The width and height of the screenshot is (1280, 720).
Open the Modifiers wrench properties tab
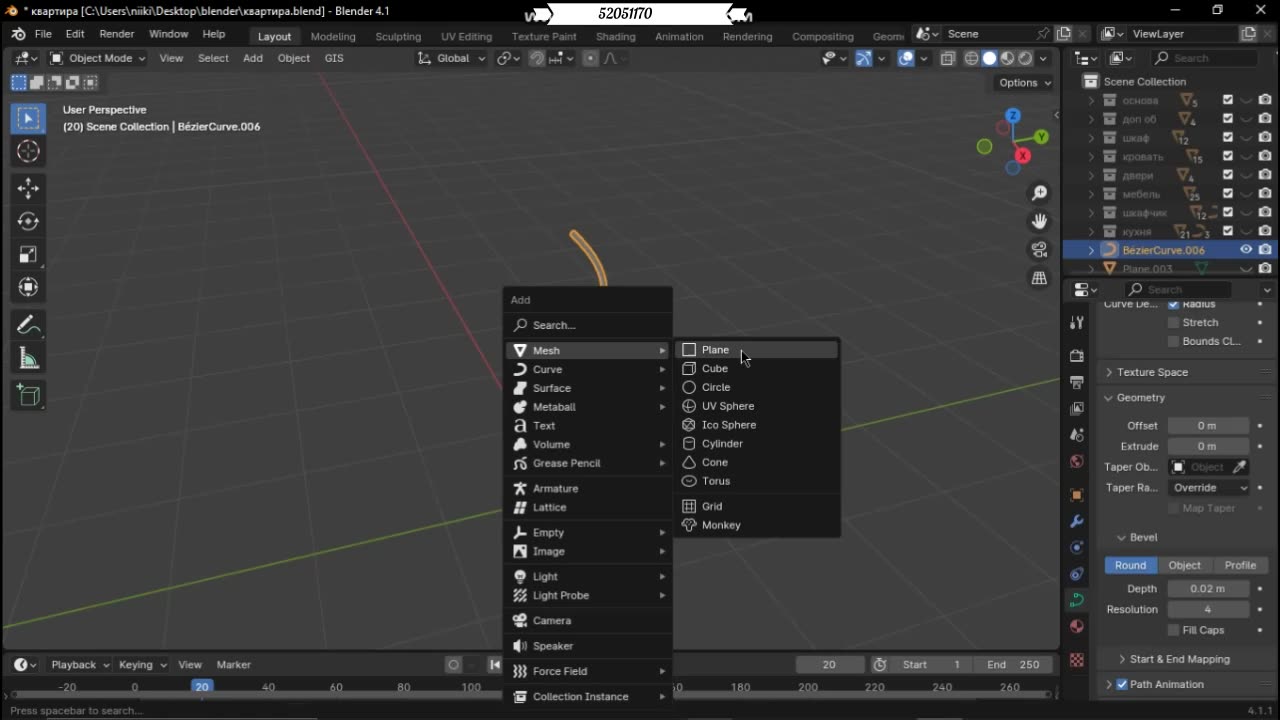tap(1077, 521)
